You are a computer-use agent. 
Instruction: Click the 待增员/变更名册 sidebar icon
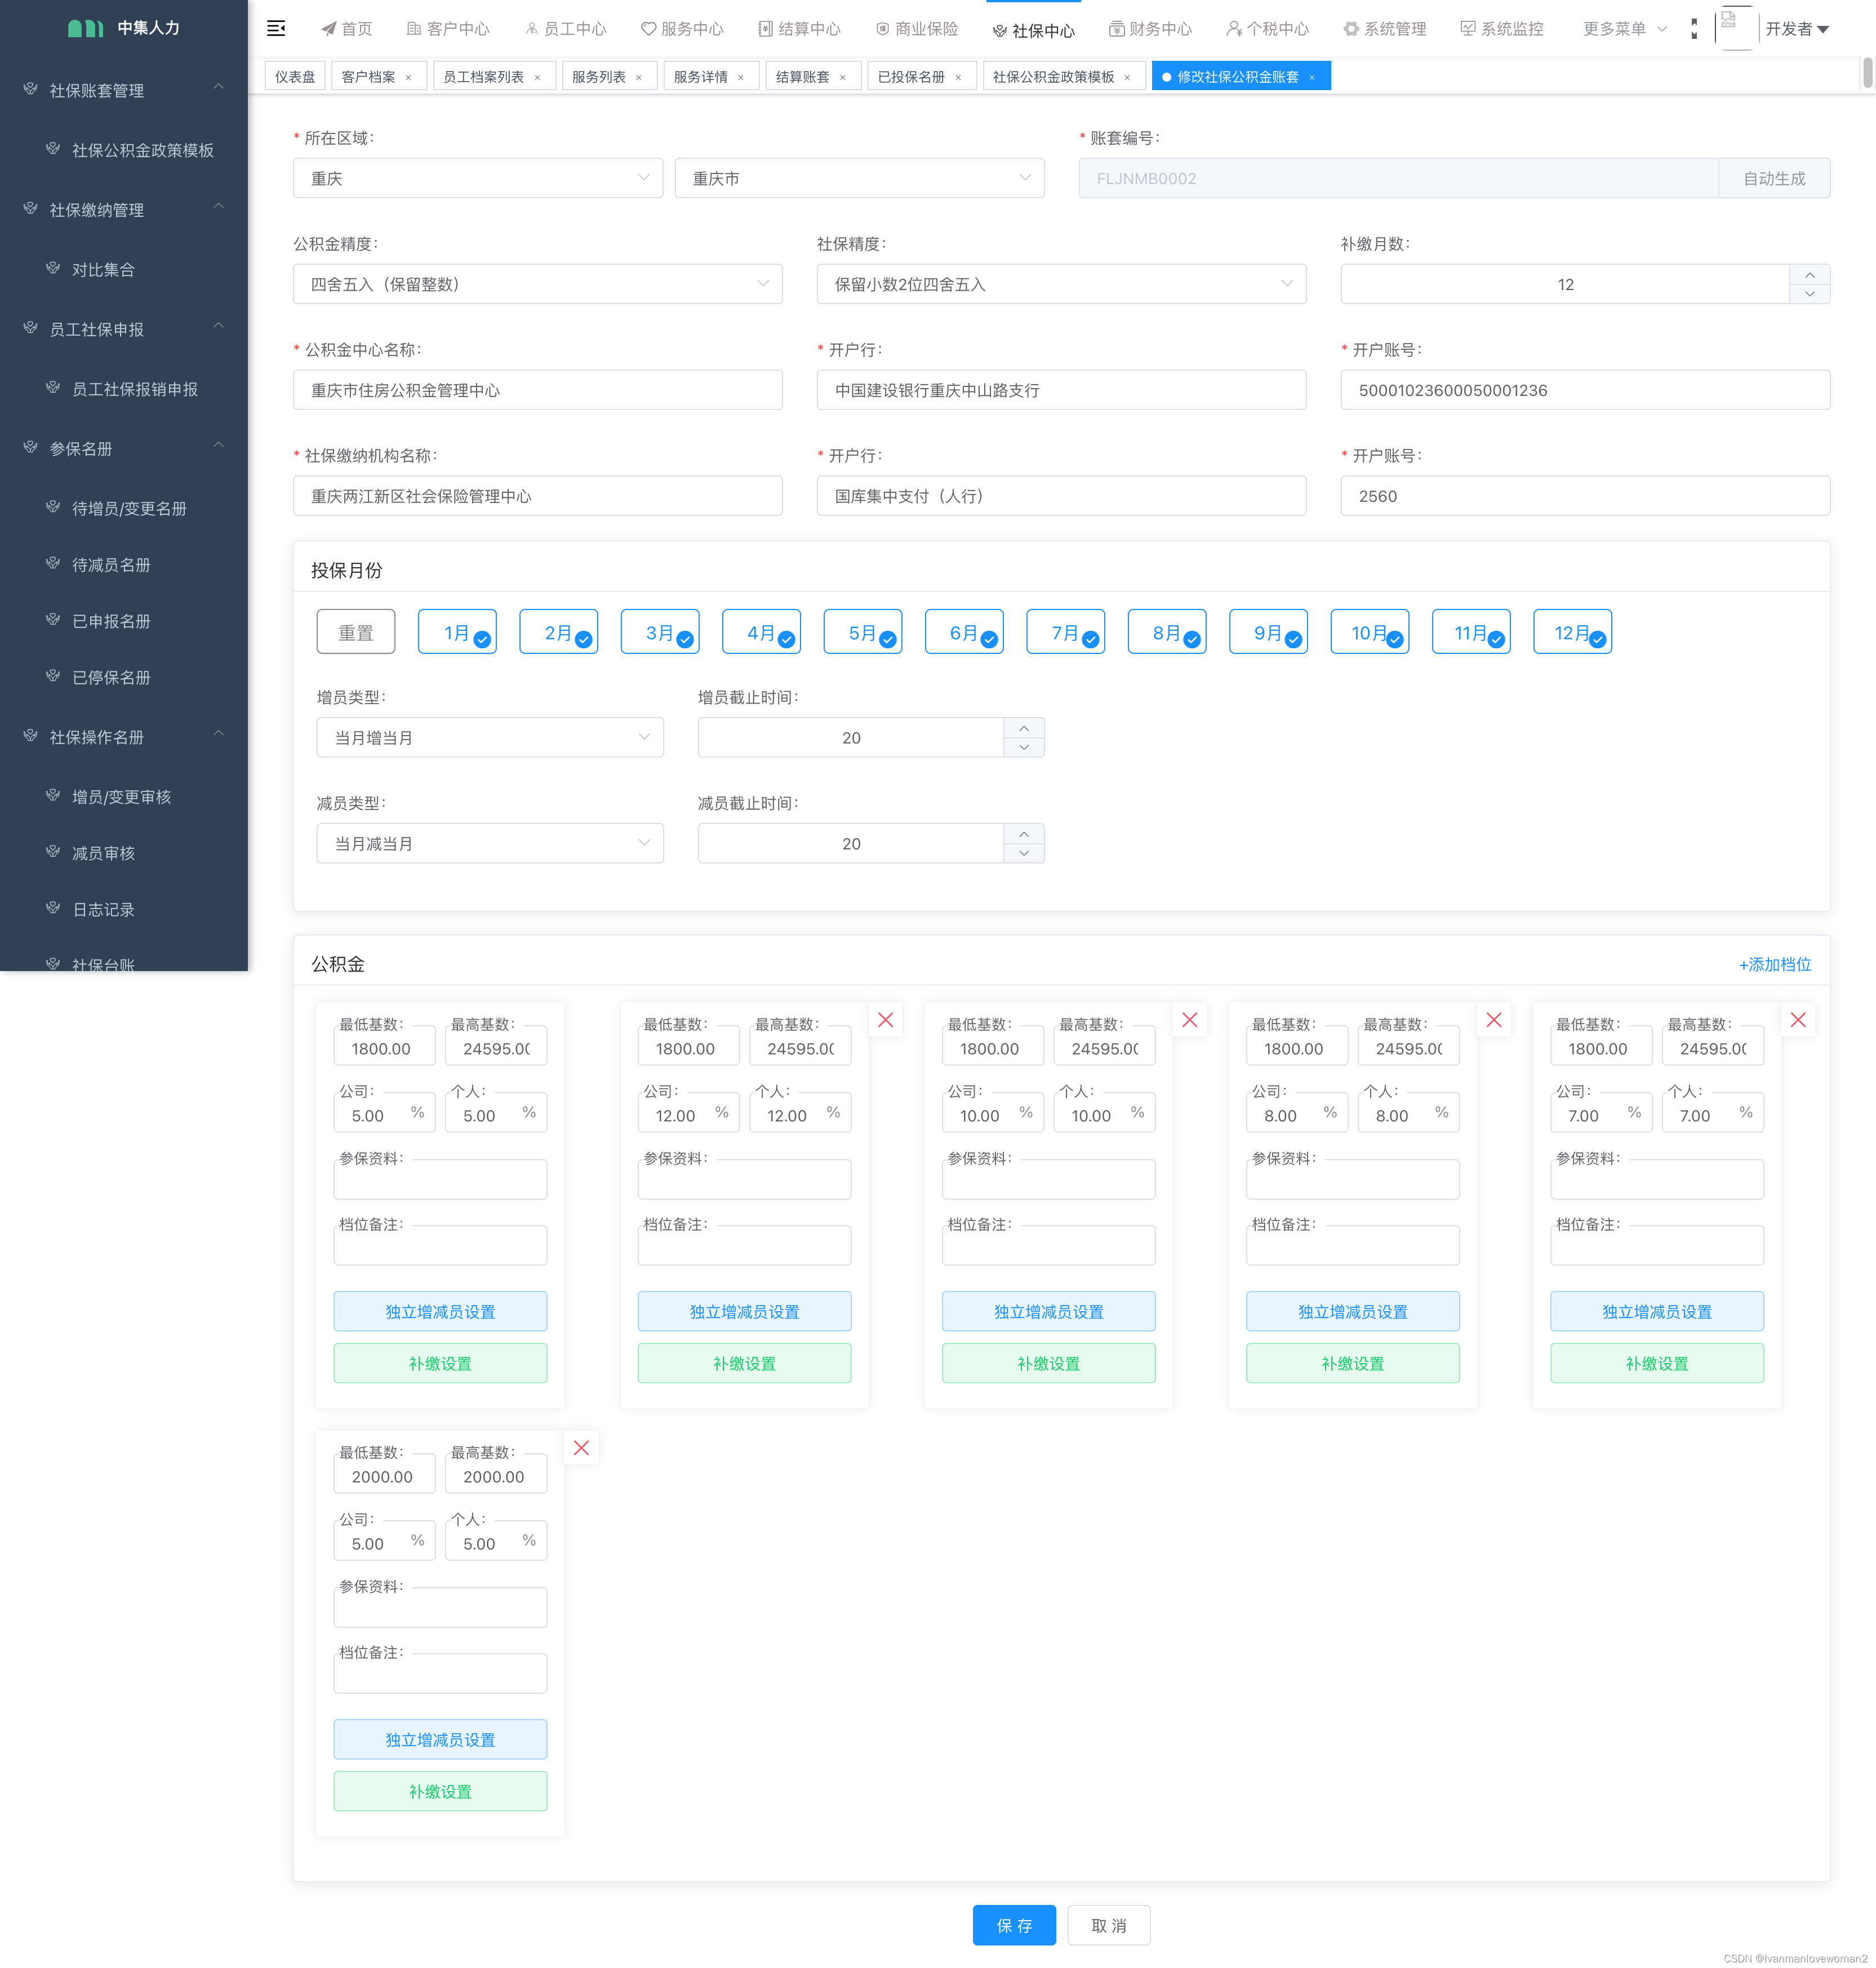pos(53,507)
